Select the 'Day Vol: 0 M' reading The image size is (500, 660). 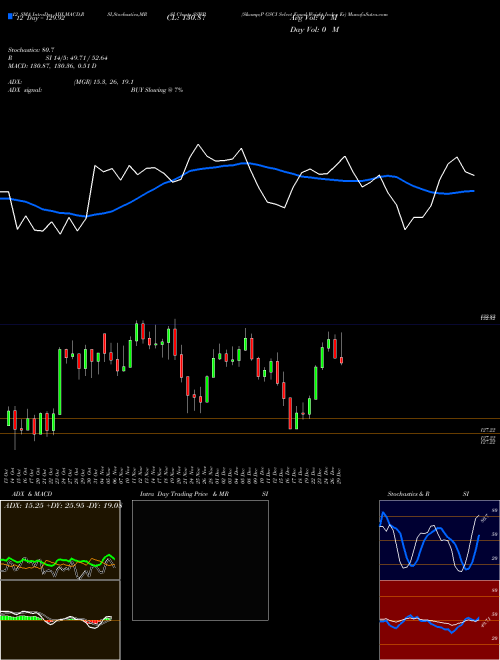pyautogui.click(x=314, y=29)
